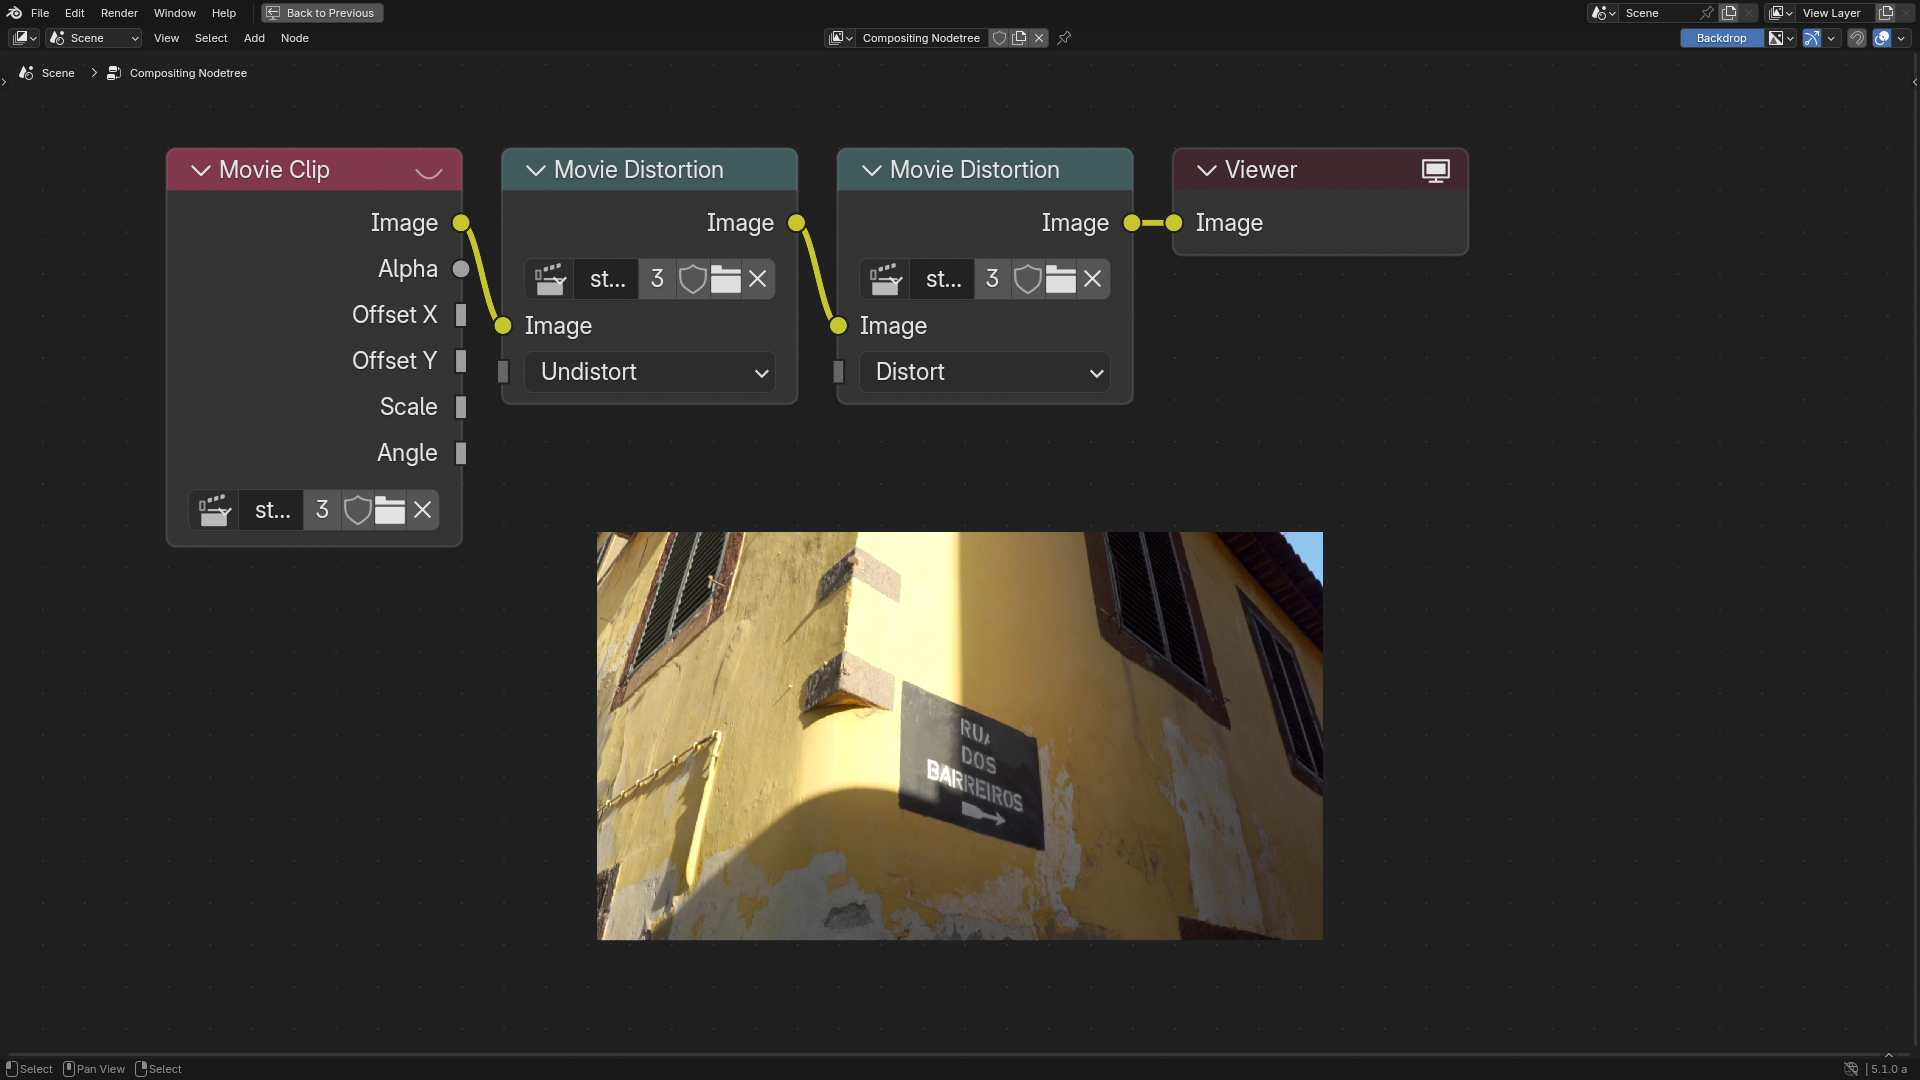This screenshot has height=1080, width=1920.
Task: Duplicate the Compositing Nodetree datablock
Action: pos(1019,38)
